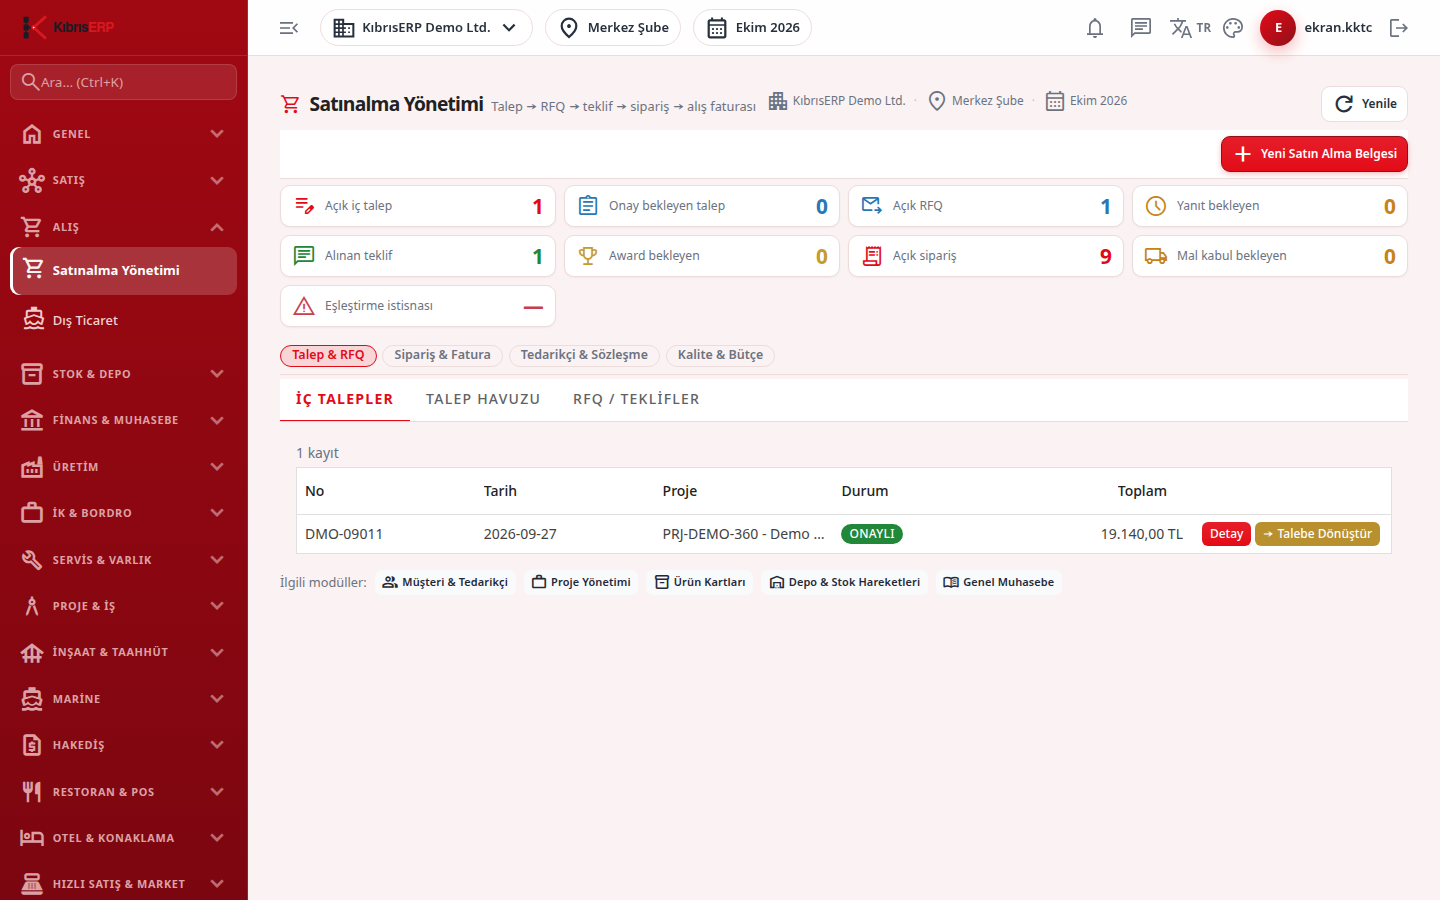Open the Alınan teklif card
The image size is (1440, 900).
click(418, 256)
